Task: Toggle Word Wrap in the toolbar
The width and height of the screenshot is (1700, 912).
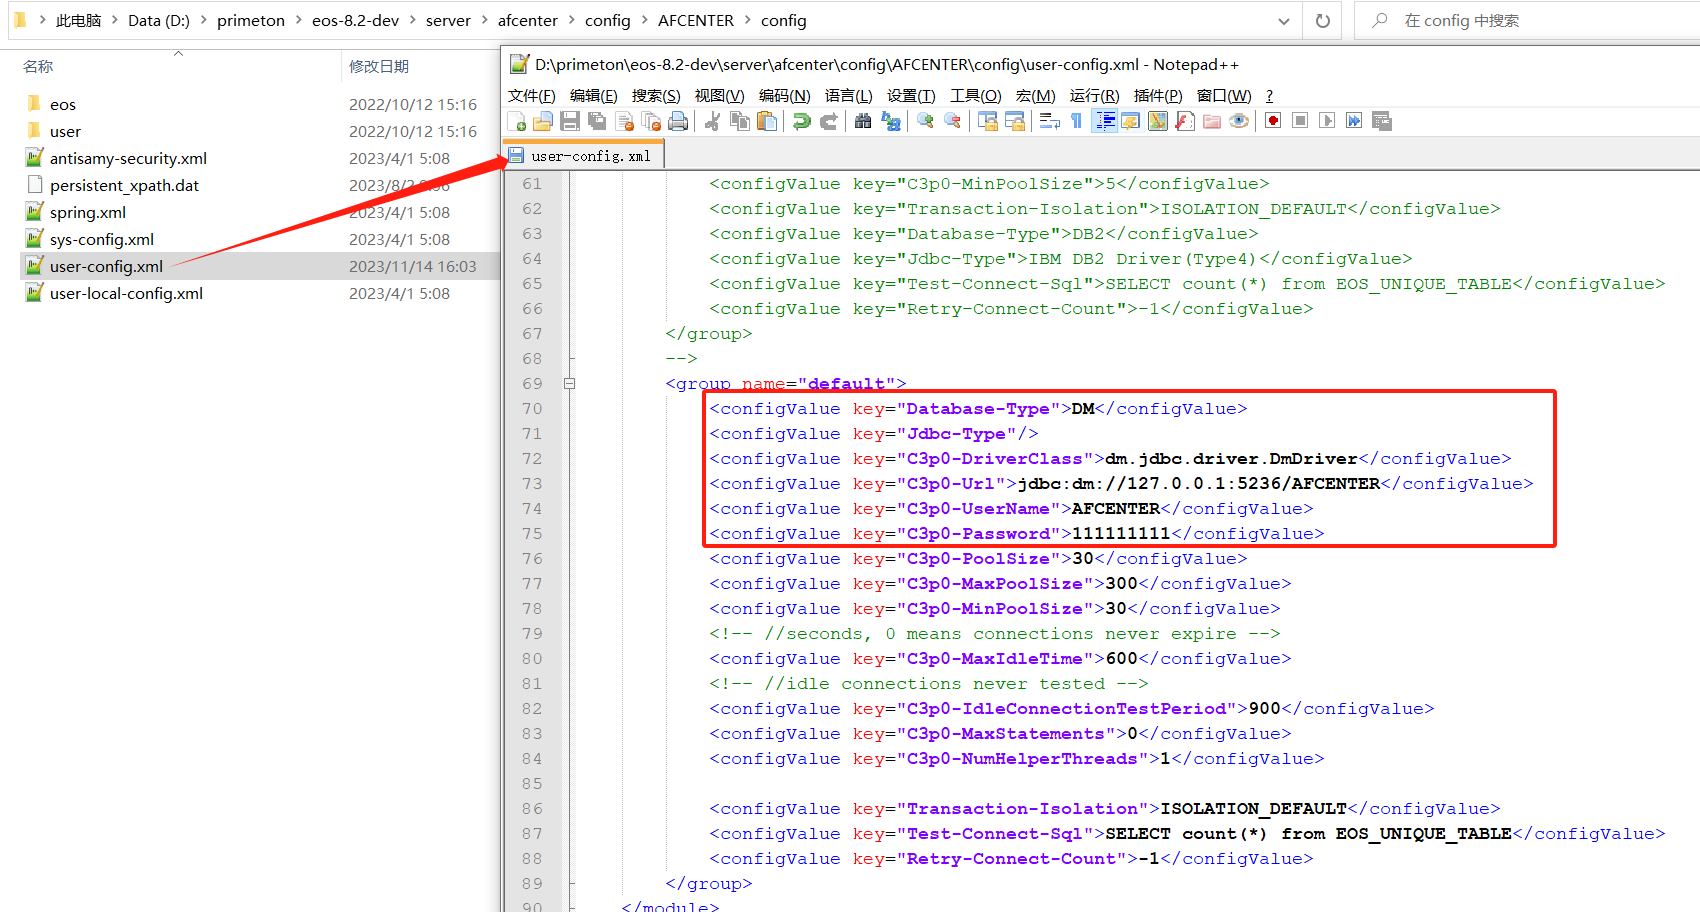Action: 1050,121
